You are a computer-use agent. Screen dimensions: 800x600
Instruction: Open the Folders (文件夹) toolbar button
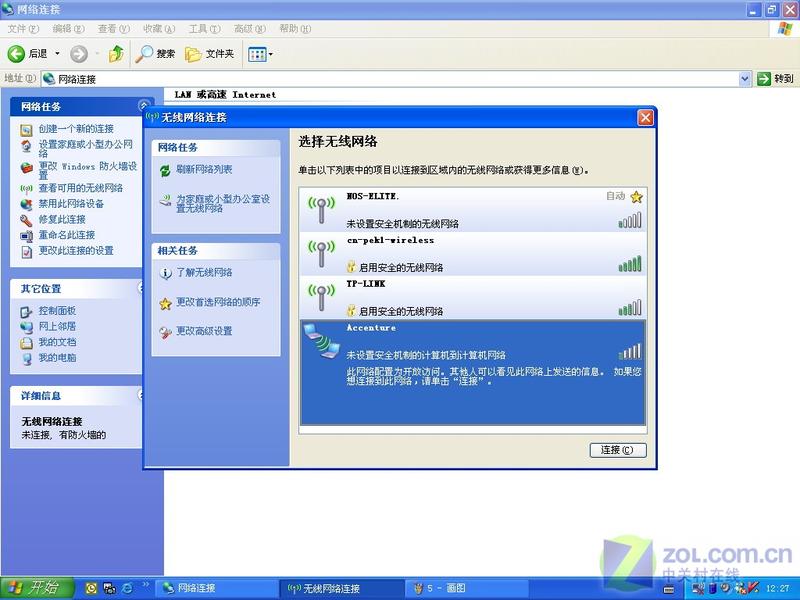(x=209, y=54)
